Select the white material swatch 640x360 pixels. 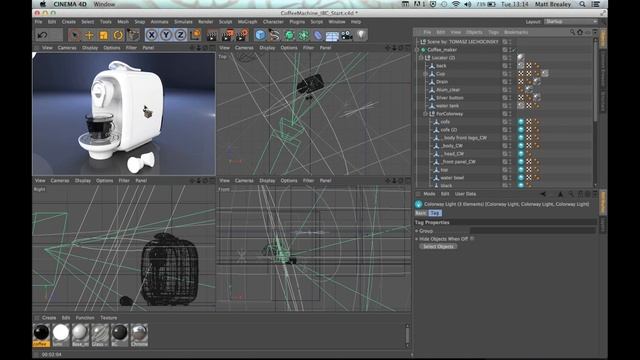click(x=61, y=333)
